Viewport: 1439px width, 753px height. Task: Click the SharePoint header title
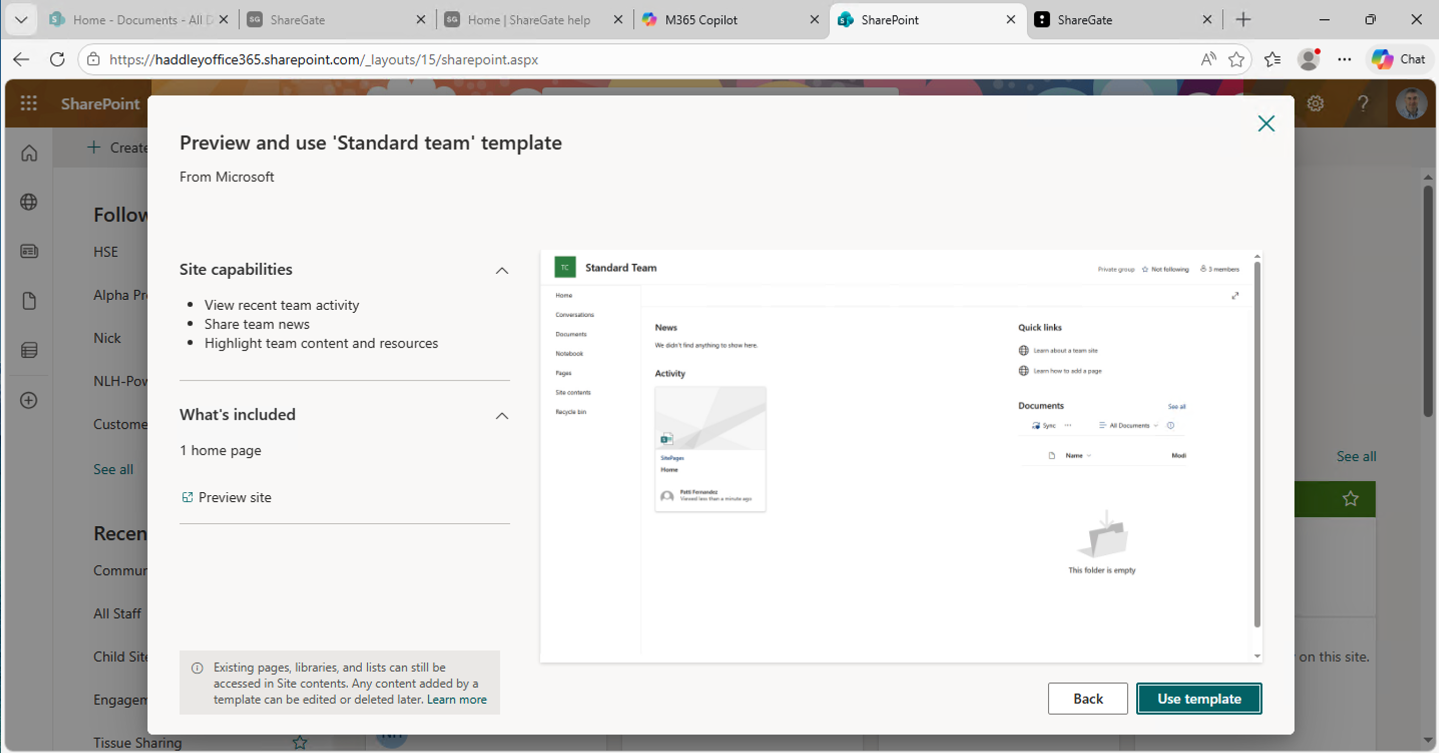[100, 104]
